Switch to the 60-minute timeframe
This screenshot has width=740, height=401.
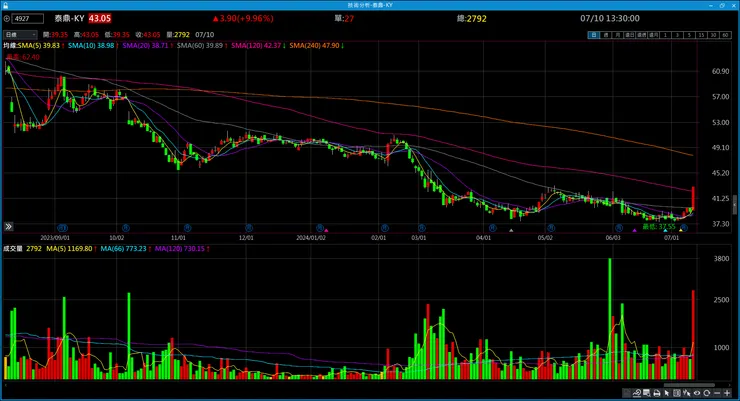click(725, 35)
